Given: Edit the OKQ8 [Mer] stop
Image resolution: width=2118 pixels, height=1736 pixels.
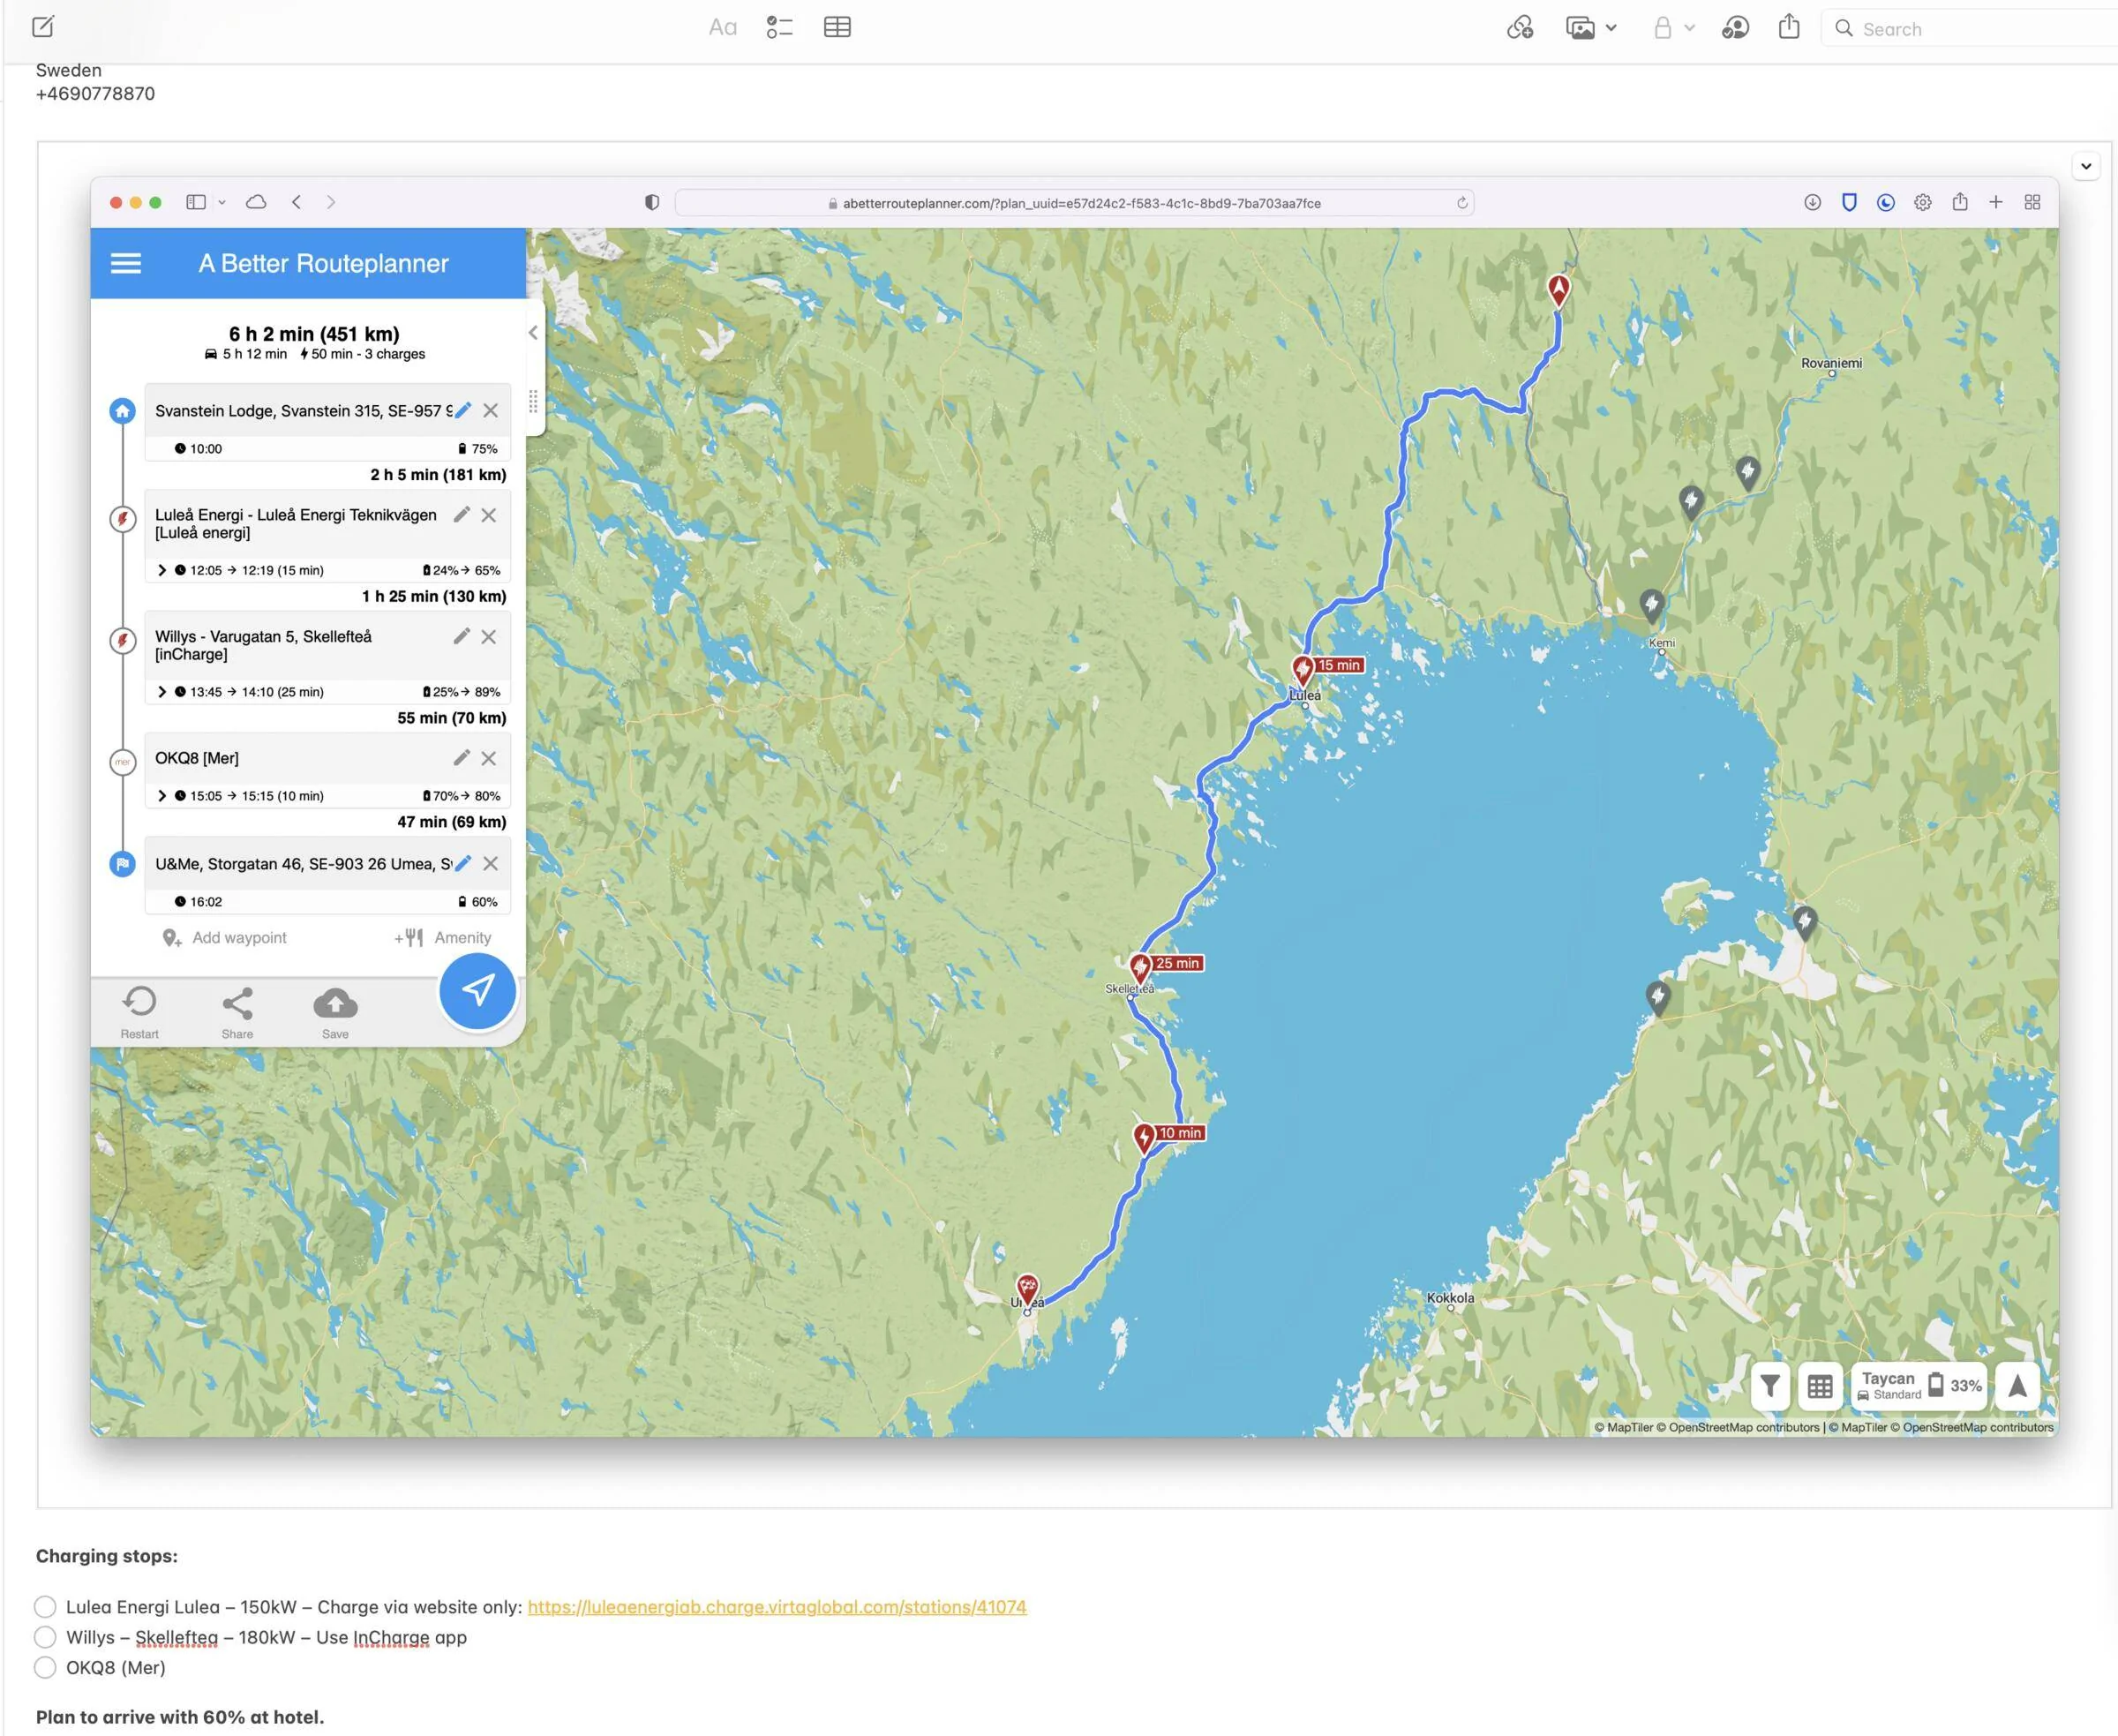Looking at the screenshot, I should pos(461,757).
